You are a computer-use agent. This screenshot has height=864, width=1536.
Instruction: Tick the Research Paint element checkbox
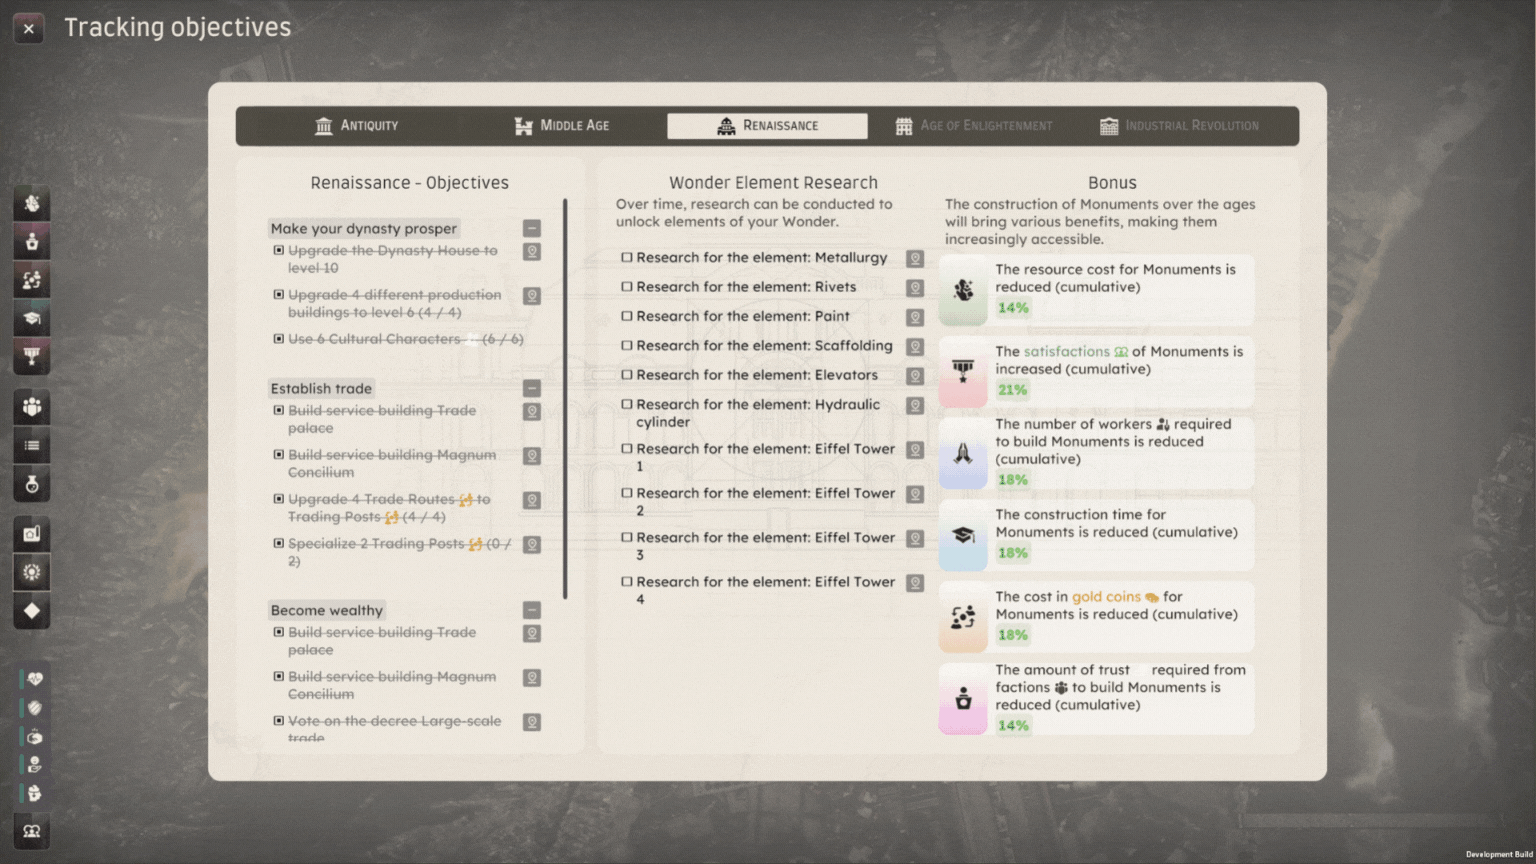(x=627, y=316)
